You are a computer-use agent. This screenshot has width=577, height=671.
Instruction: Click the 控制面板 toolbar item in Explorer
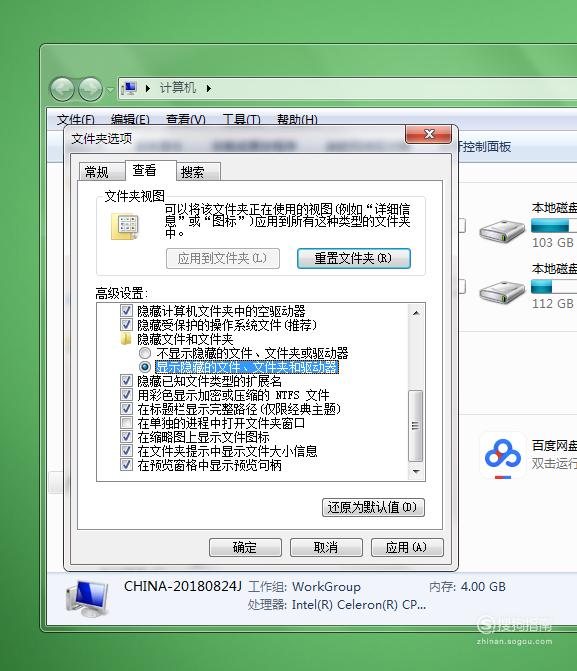pyautogui.click(x=487, y=147)
